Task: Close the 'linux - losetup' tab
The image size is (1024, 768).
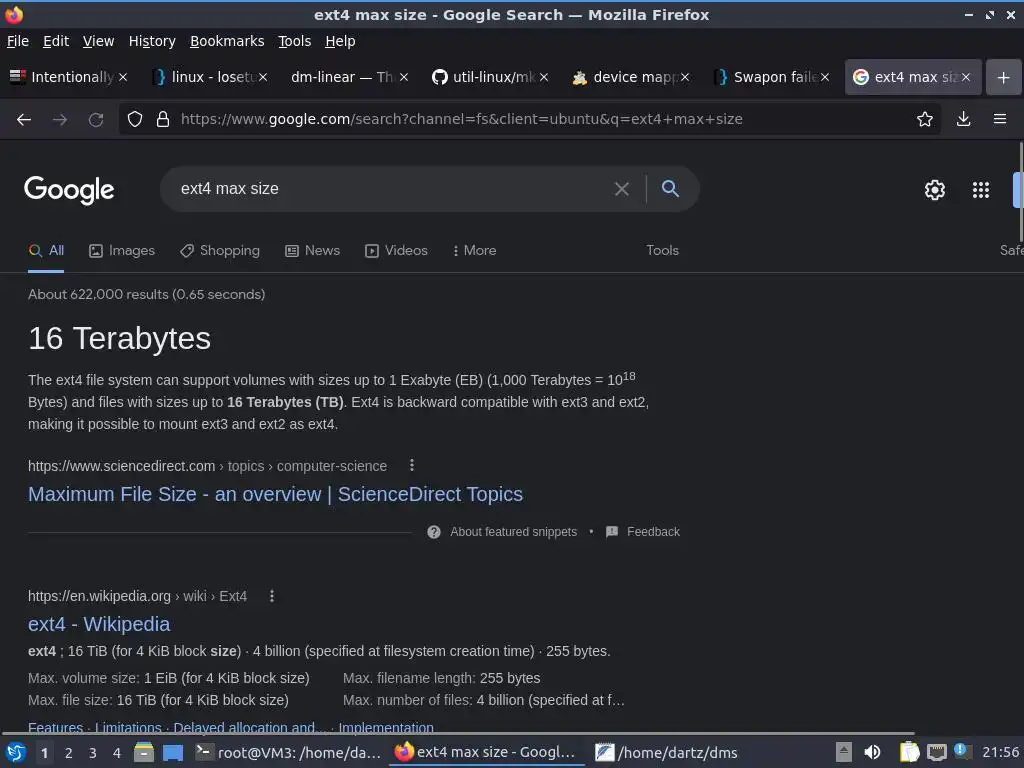Action: 263,77
